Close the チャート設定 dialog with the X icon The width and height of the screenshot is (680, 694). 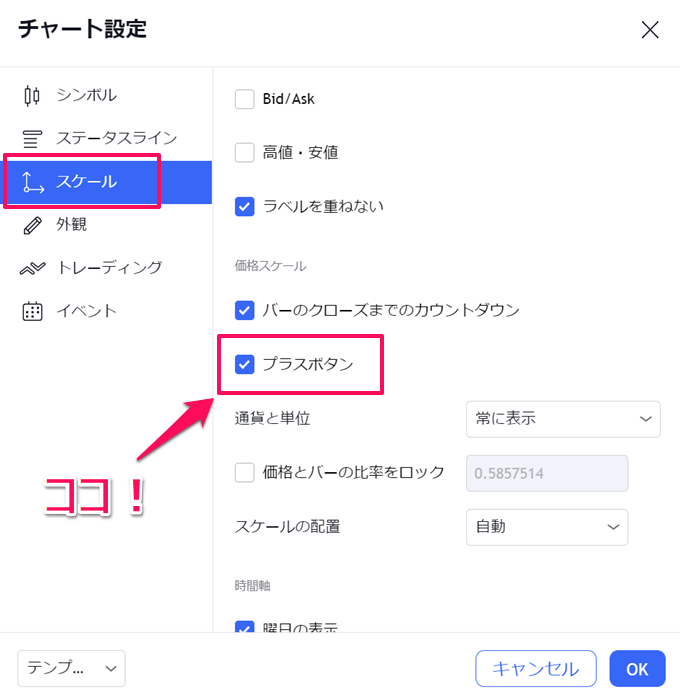tap(650, 30)
